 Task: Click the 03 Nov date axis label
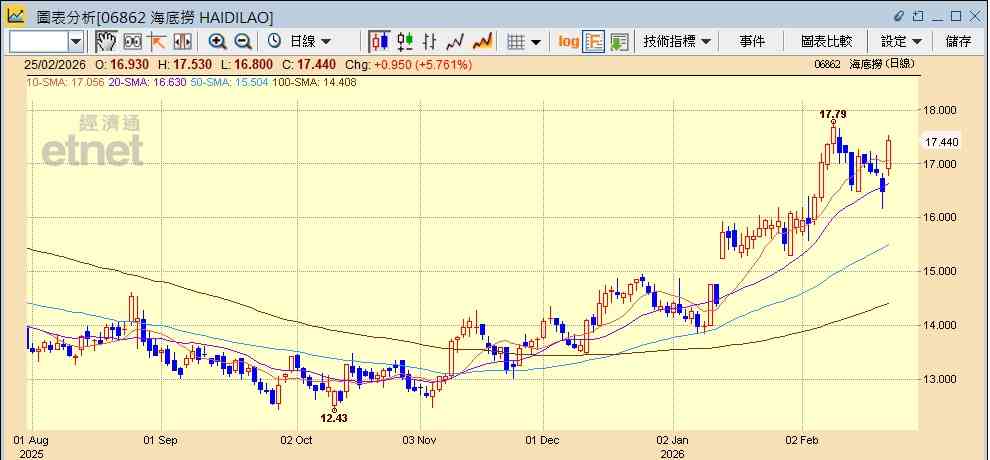tap(420, 440)
